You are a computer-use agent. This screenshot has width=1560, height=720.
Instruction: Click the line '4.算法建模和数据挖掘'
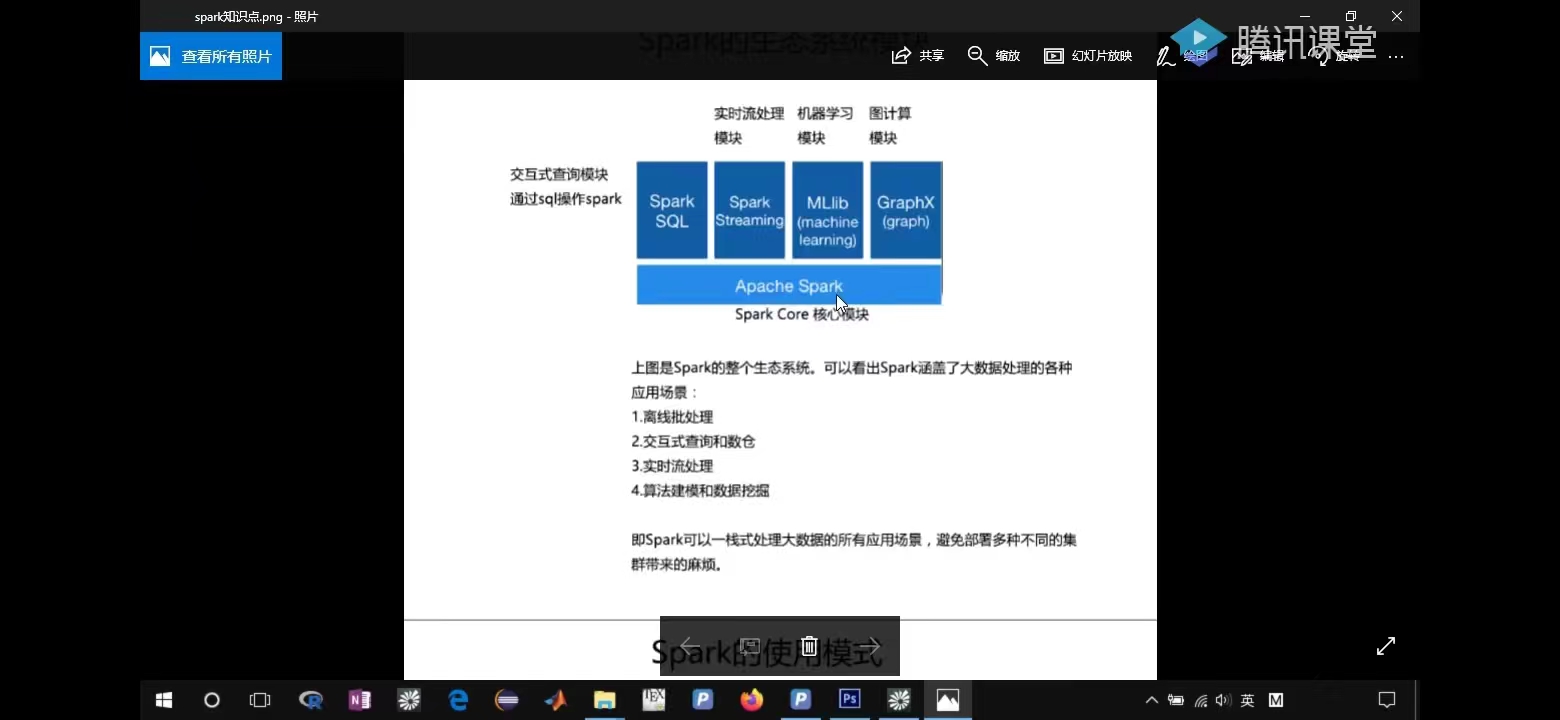(x=700, y=490)
